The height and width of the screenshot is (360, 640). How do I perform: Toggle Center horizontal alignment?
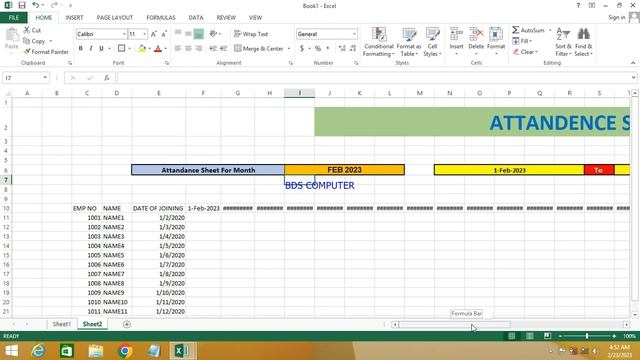click(188, 49)
